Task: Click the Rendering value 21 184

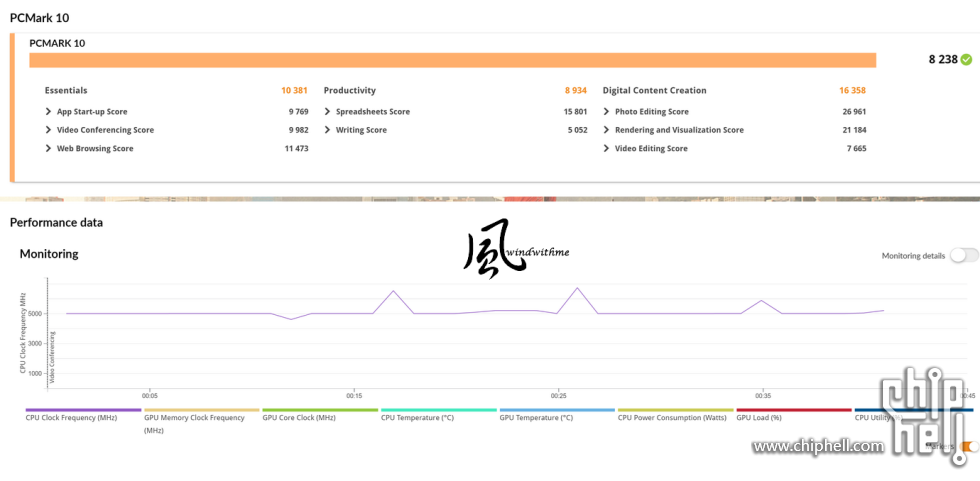Action: pos(854,130)
